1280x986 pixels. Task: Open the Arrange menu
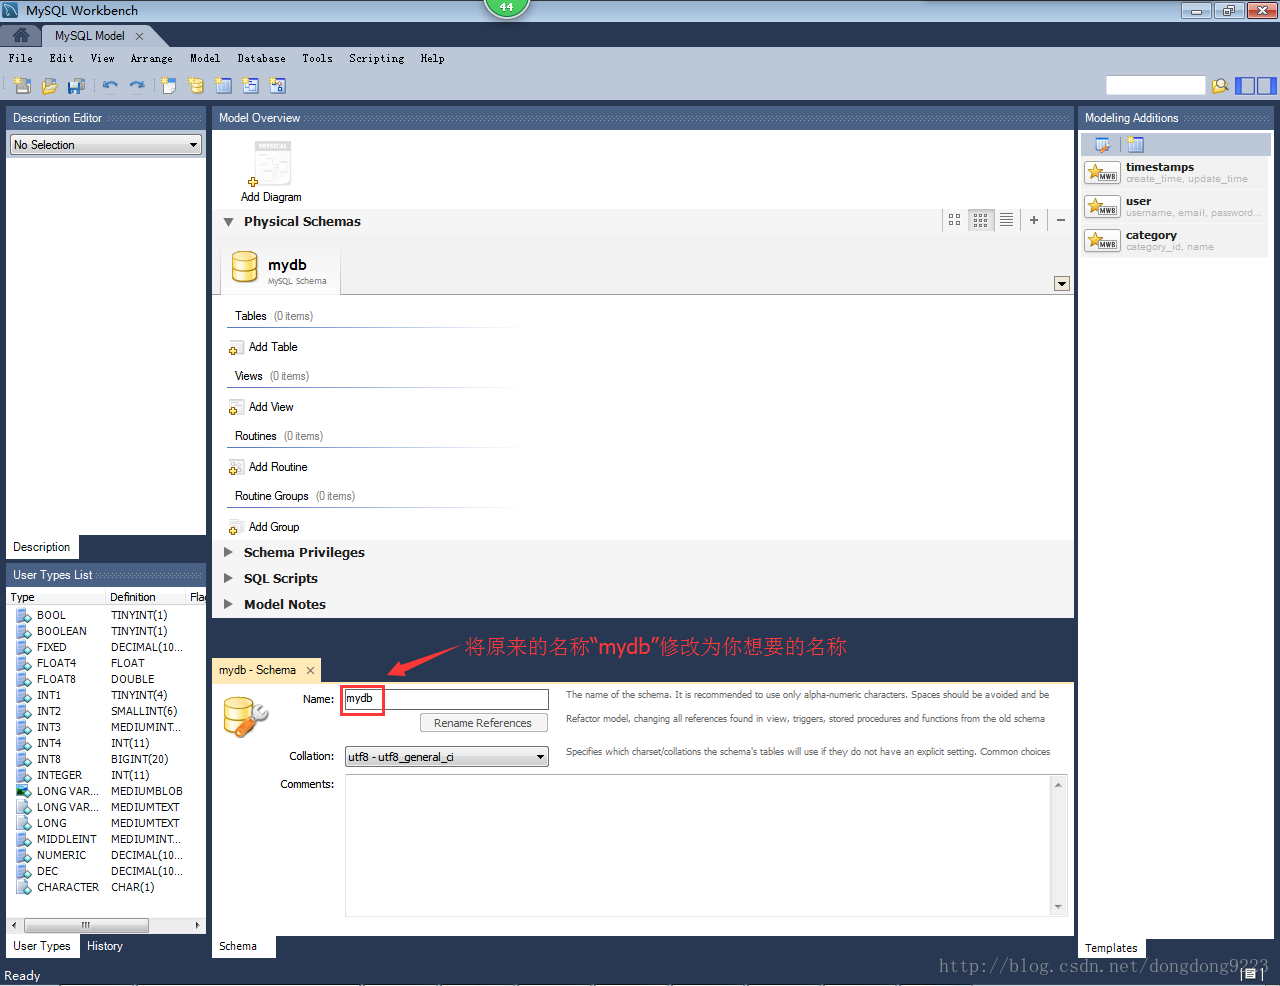pyautogui.click(x=152, y=58)
